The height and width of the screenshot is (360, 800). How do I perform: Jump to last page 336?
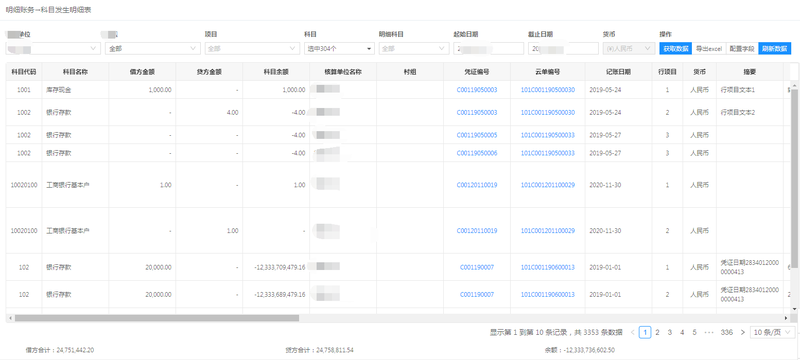tap(727, 332)
